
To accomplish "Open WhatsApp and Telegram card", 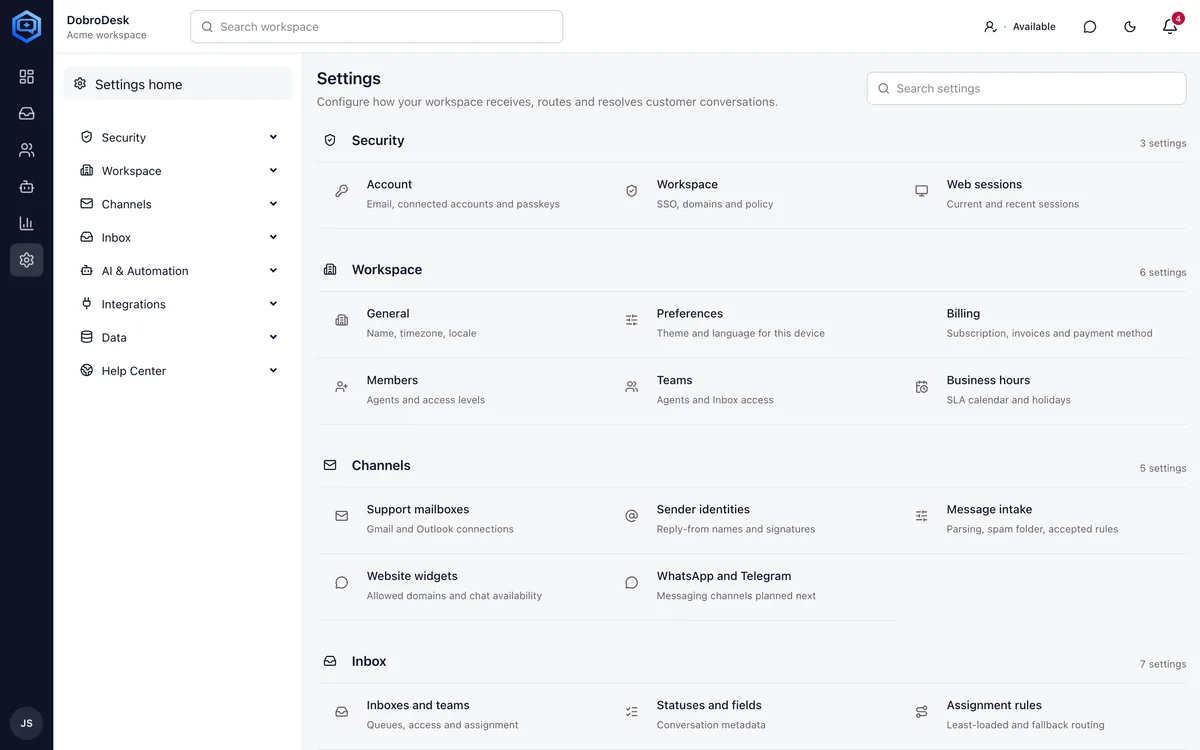I will pyautogui.click(x=751, y=586).
